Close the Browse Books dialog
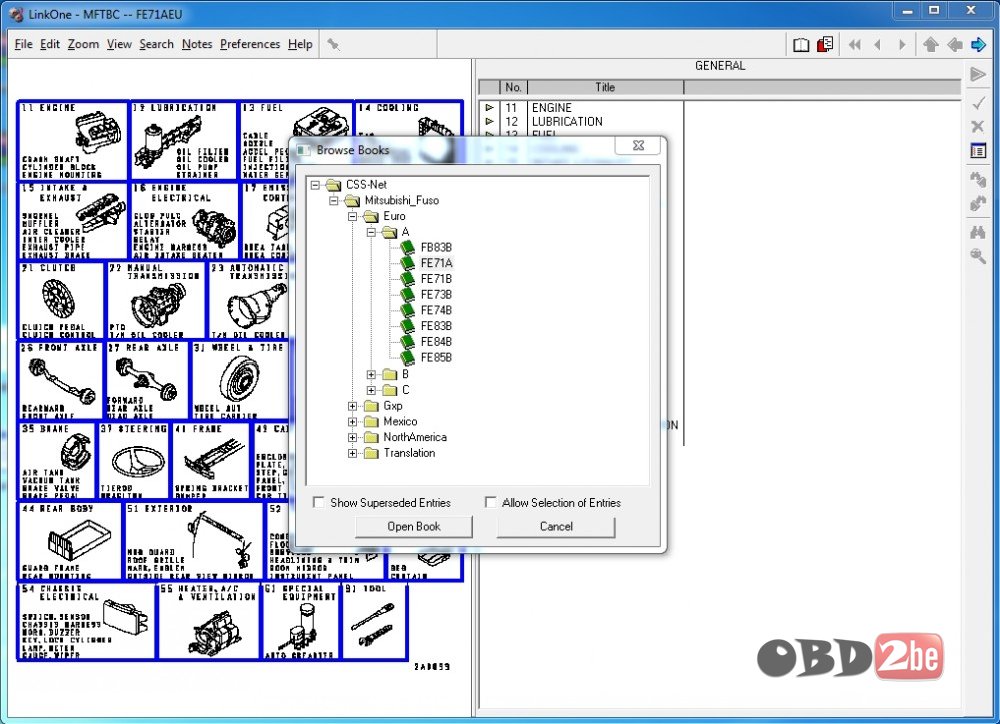Image resolution: width=1000 pixels, height=724 pixels. pos(638,145)
